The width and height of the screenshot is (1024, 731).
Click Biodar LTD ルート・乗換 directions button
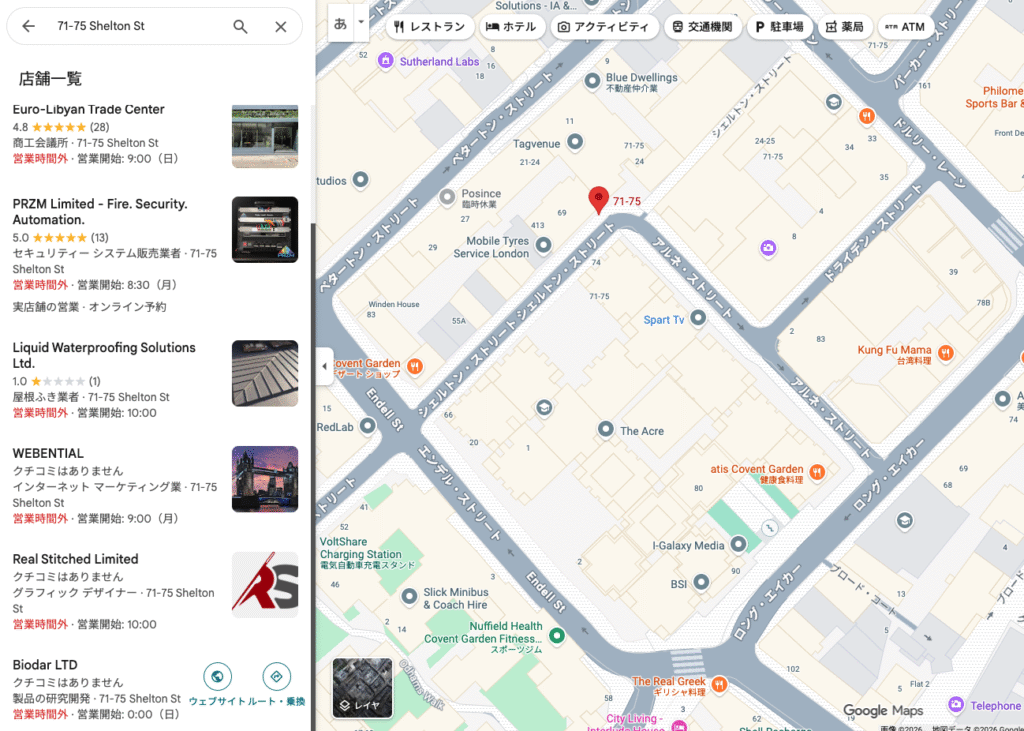tap(276, 677)
